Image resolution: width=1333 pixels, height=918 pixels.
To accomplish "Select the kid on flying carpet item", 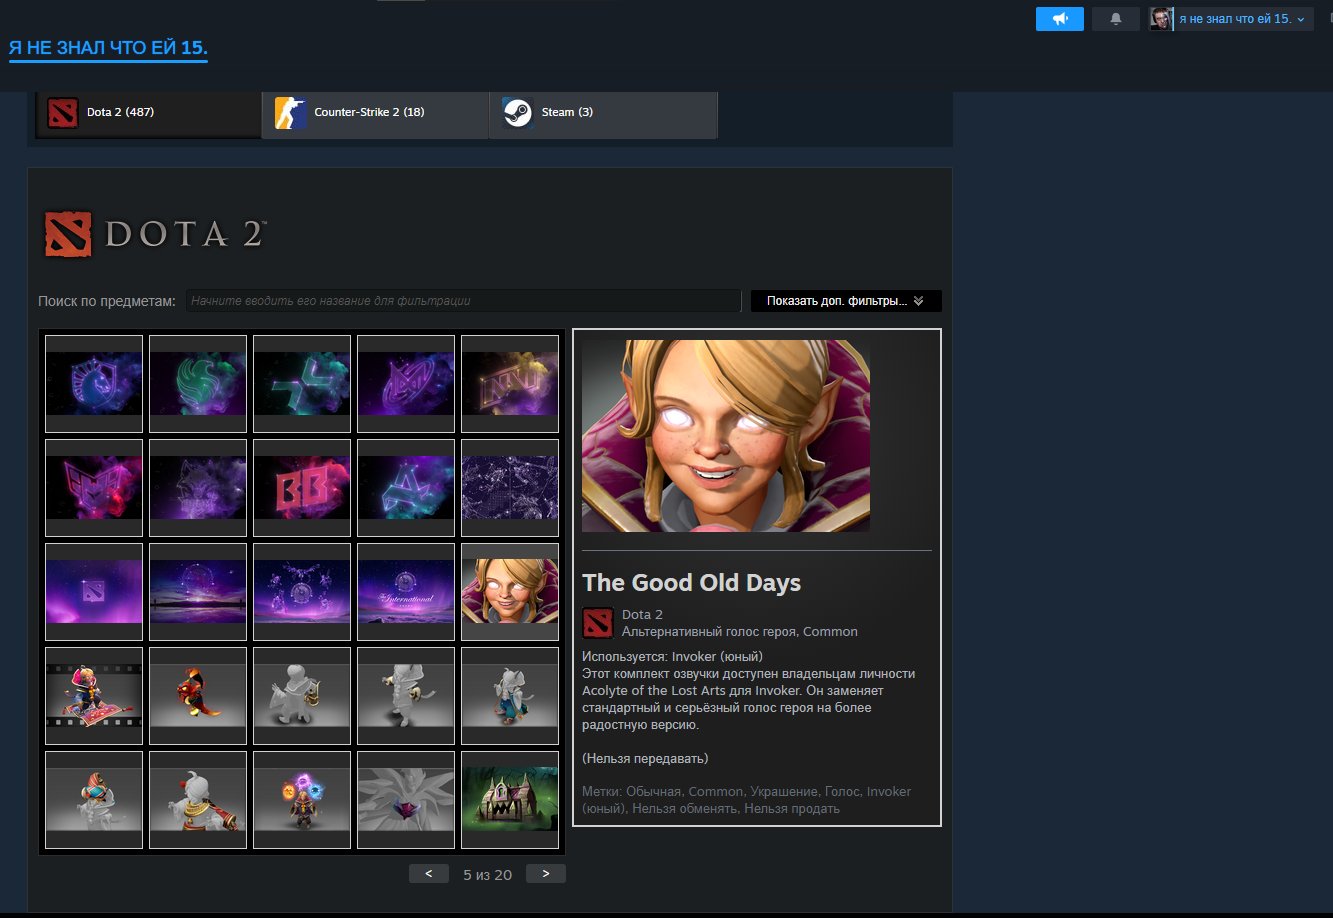I will tap(94, 696).
